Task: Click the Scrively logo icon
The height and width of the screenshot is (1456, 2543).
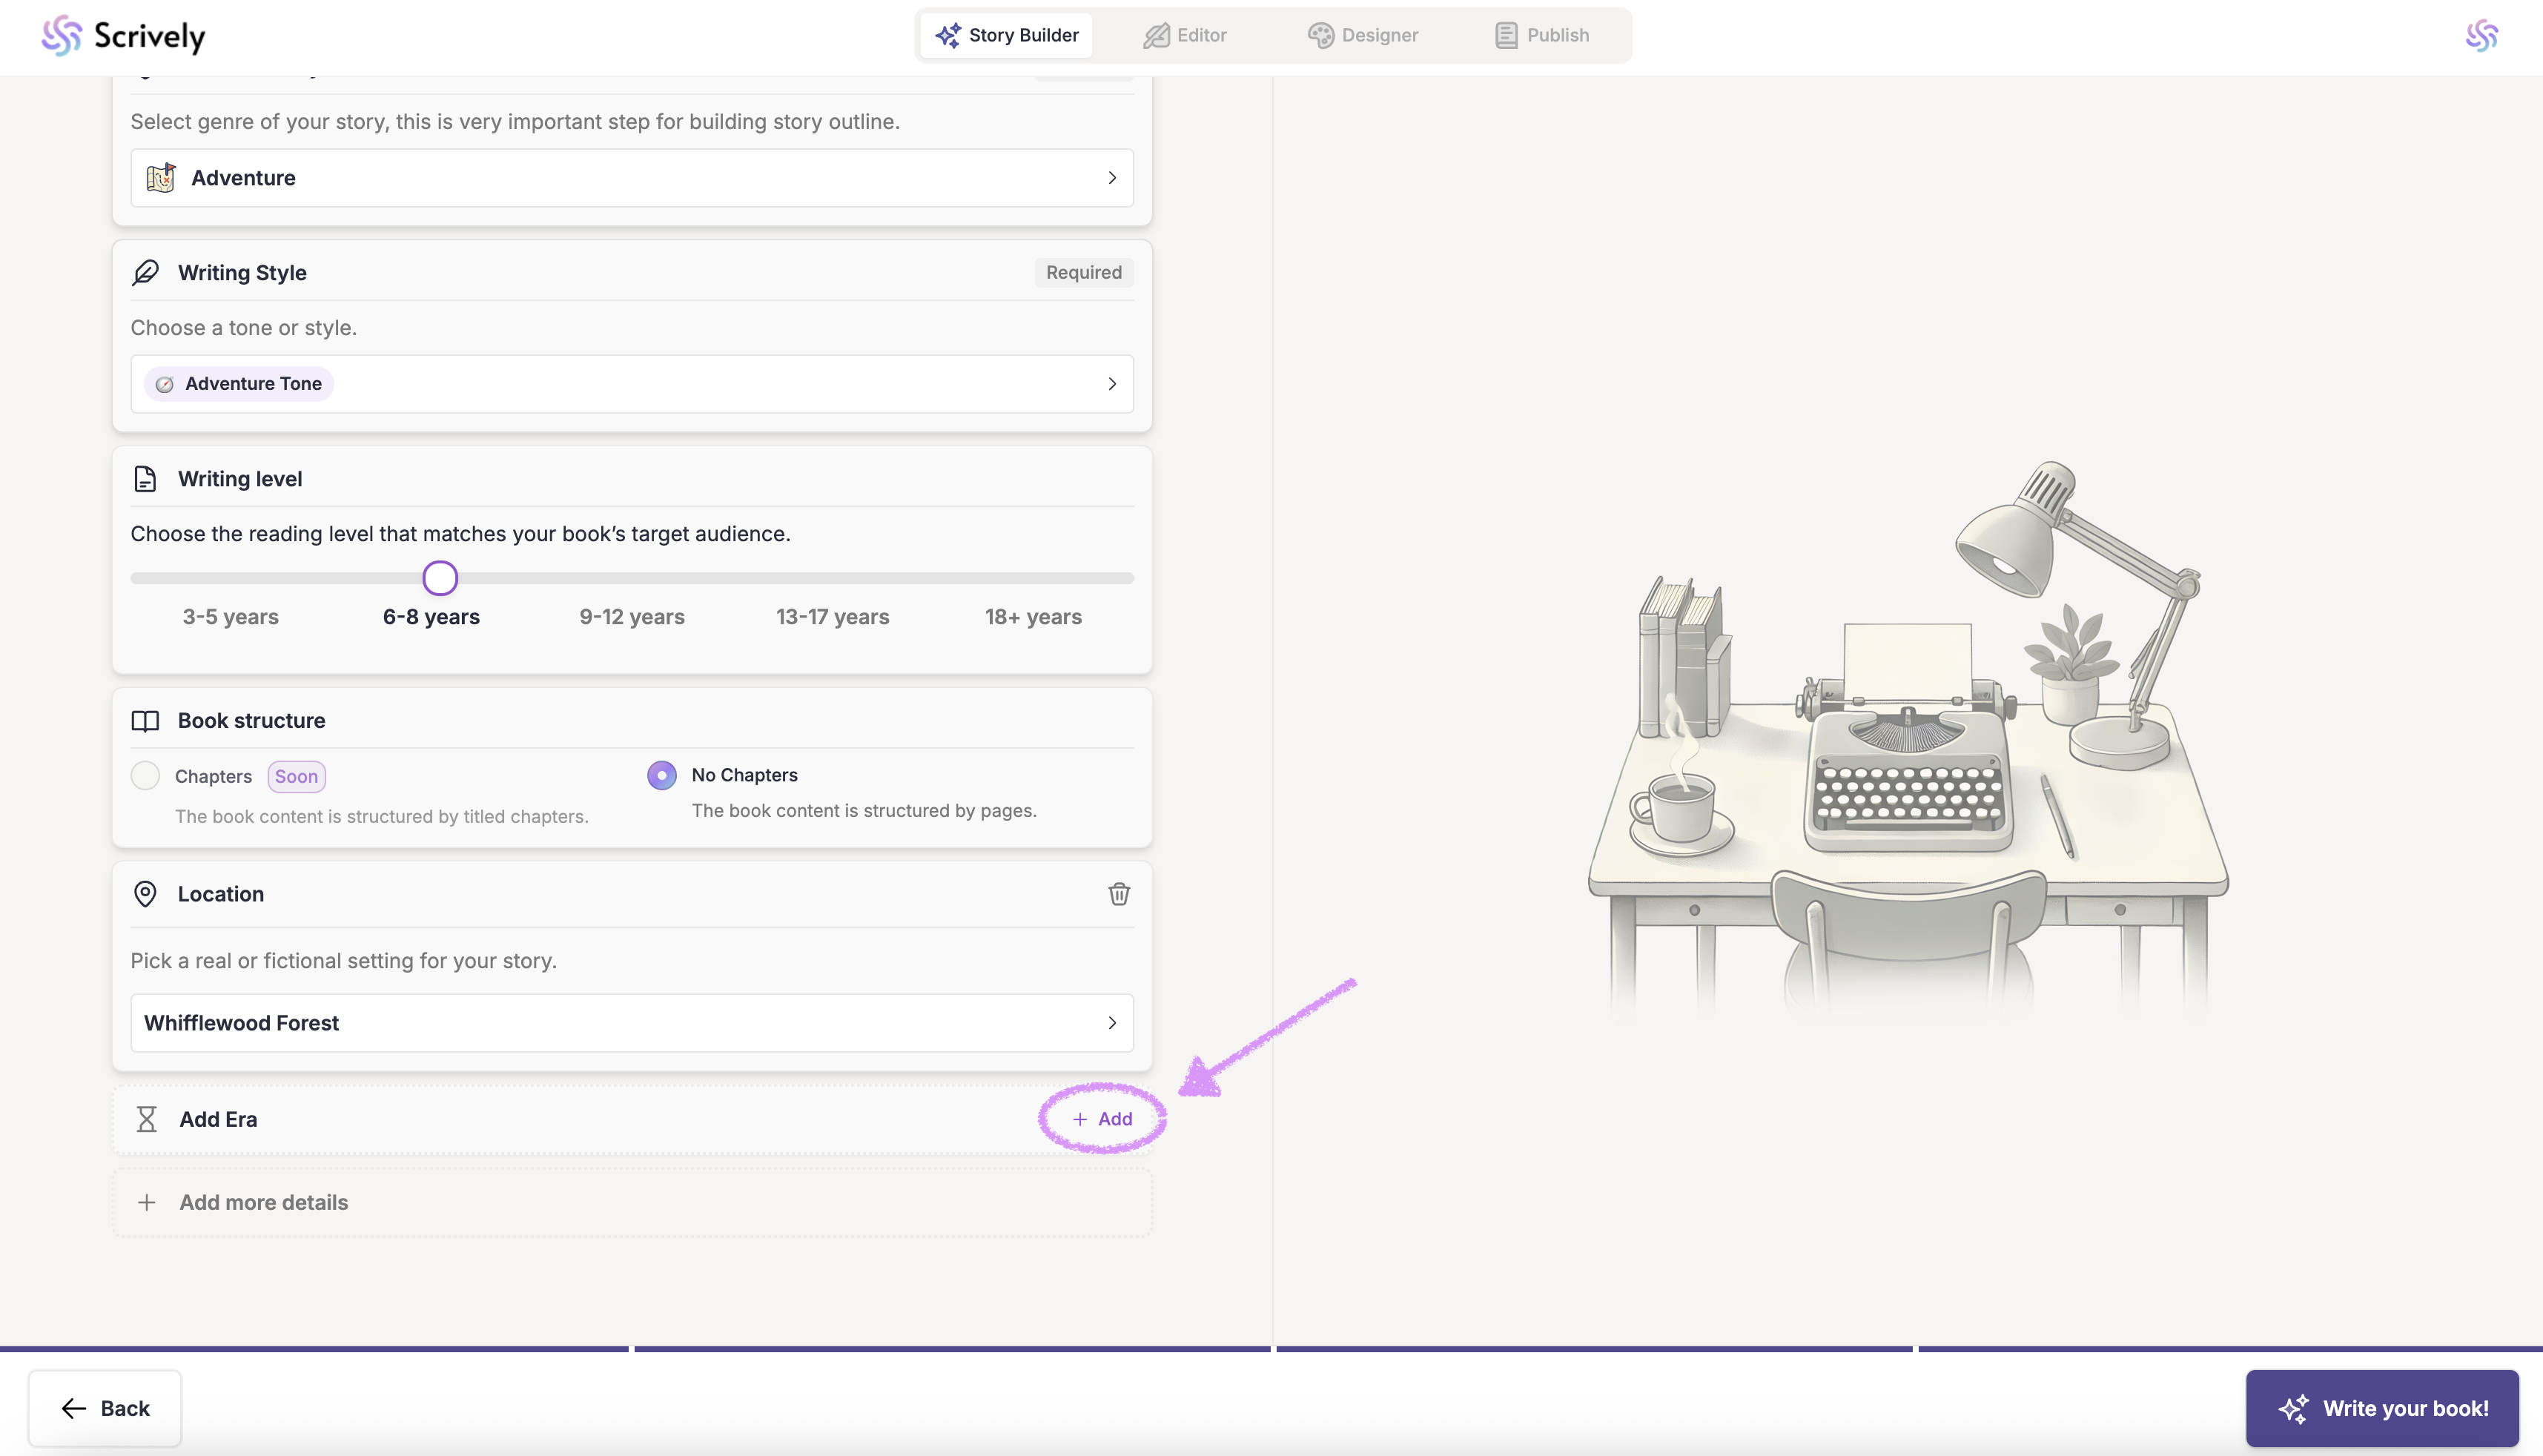Action: pyautogui.click(x=61, y=36)
